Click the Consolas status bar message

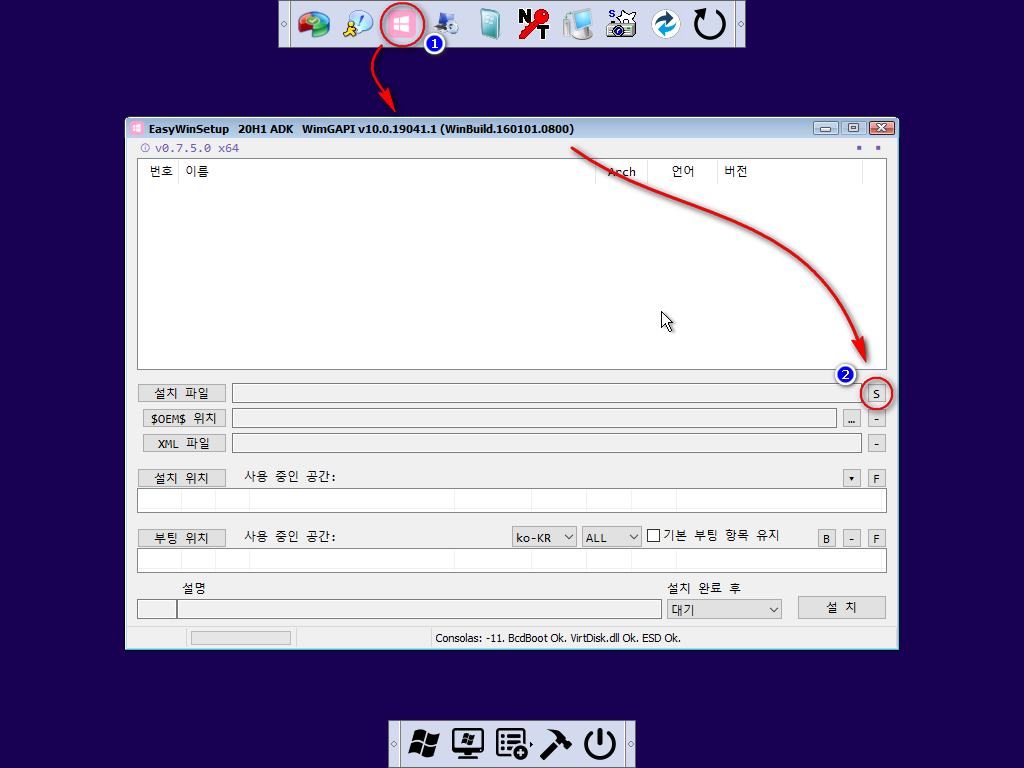(x=558, y=638)
